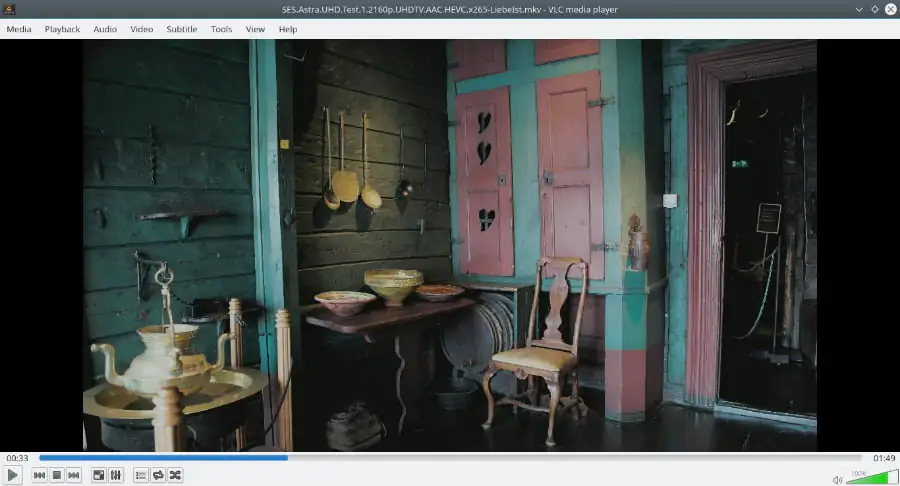Expand the Audio menu
900x486 pixels.
[x=105, y=29]
